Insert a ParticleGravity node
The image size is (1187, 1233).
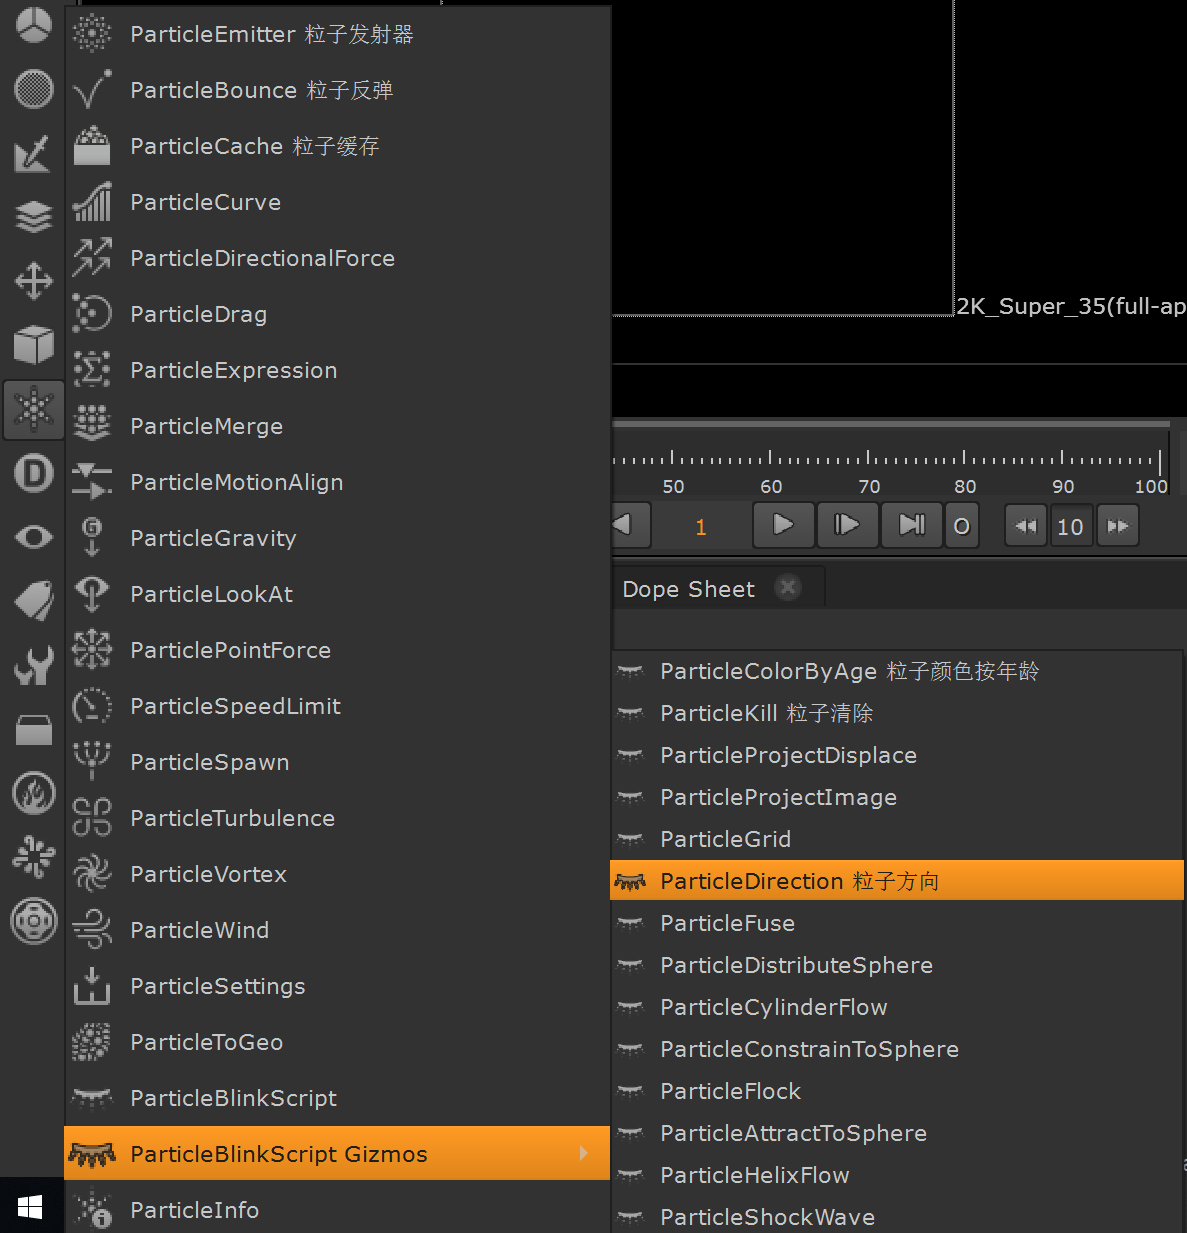click(337, 538)
